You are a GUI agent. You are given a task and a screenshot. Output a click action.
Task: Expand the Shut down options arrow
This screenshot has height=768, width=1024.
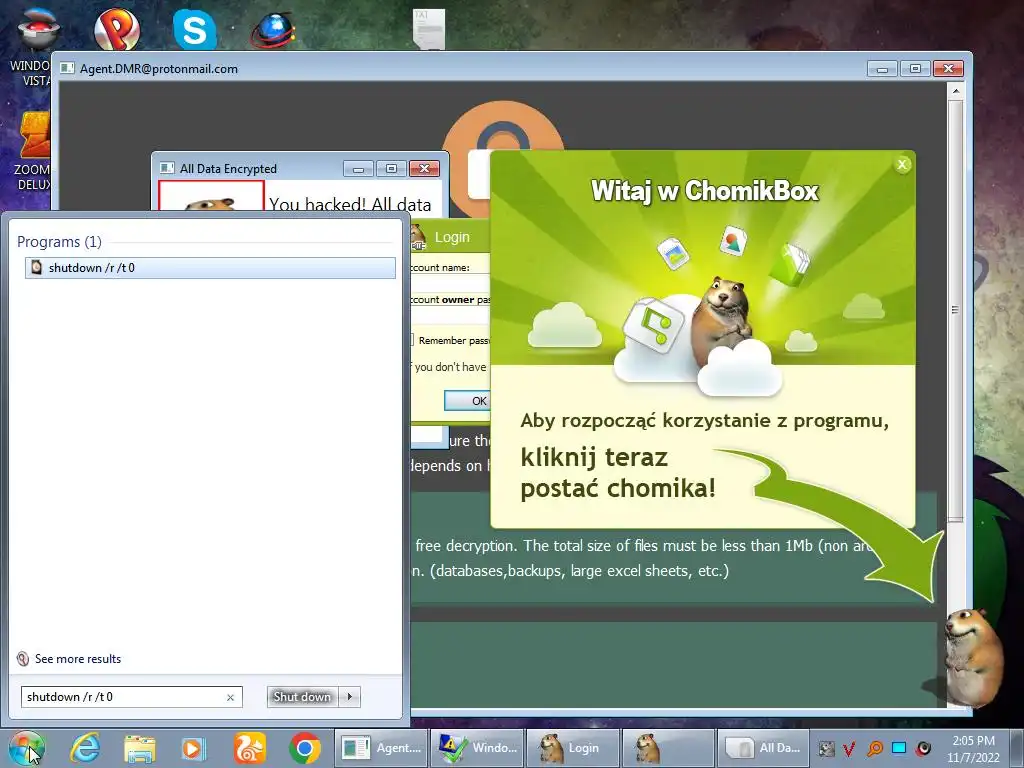pyautogui.click(x=350, y=697)
